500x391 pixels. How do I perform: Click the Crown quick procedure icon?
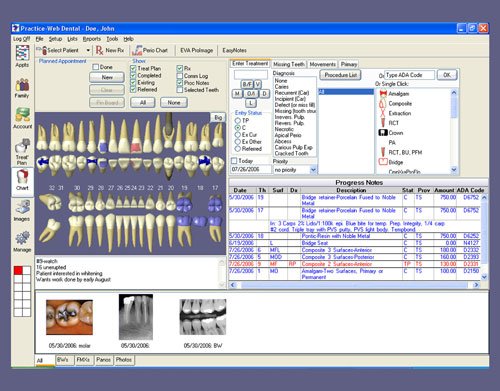point(383,133)
